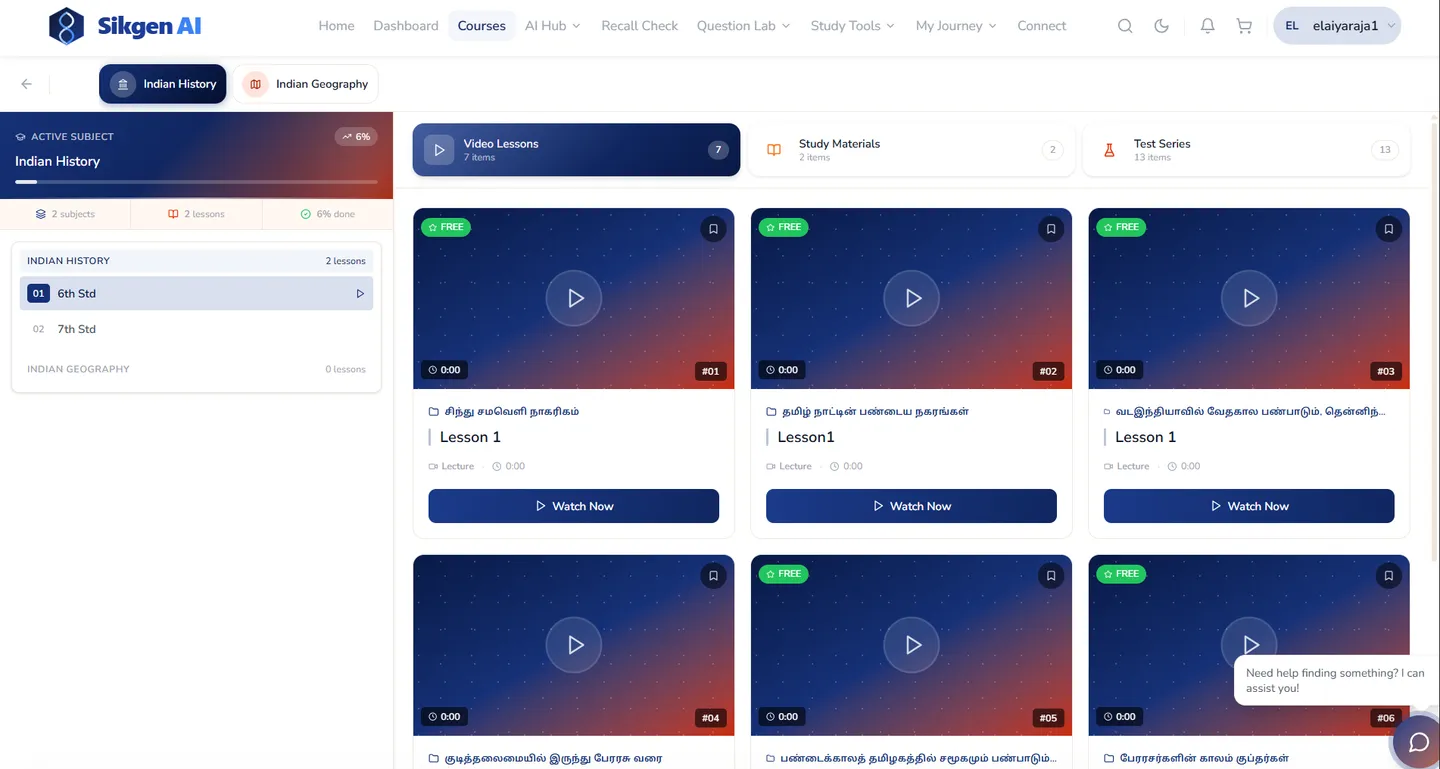Bookmark video lesson #03

[1388, 229]
